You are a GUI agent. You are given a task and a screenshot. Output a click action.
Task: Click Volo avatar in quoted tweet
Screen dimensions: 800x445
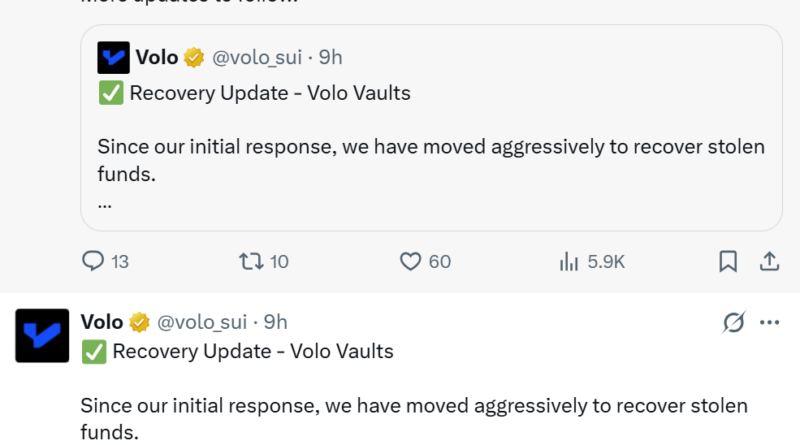coord(113,58)
